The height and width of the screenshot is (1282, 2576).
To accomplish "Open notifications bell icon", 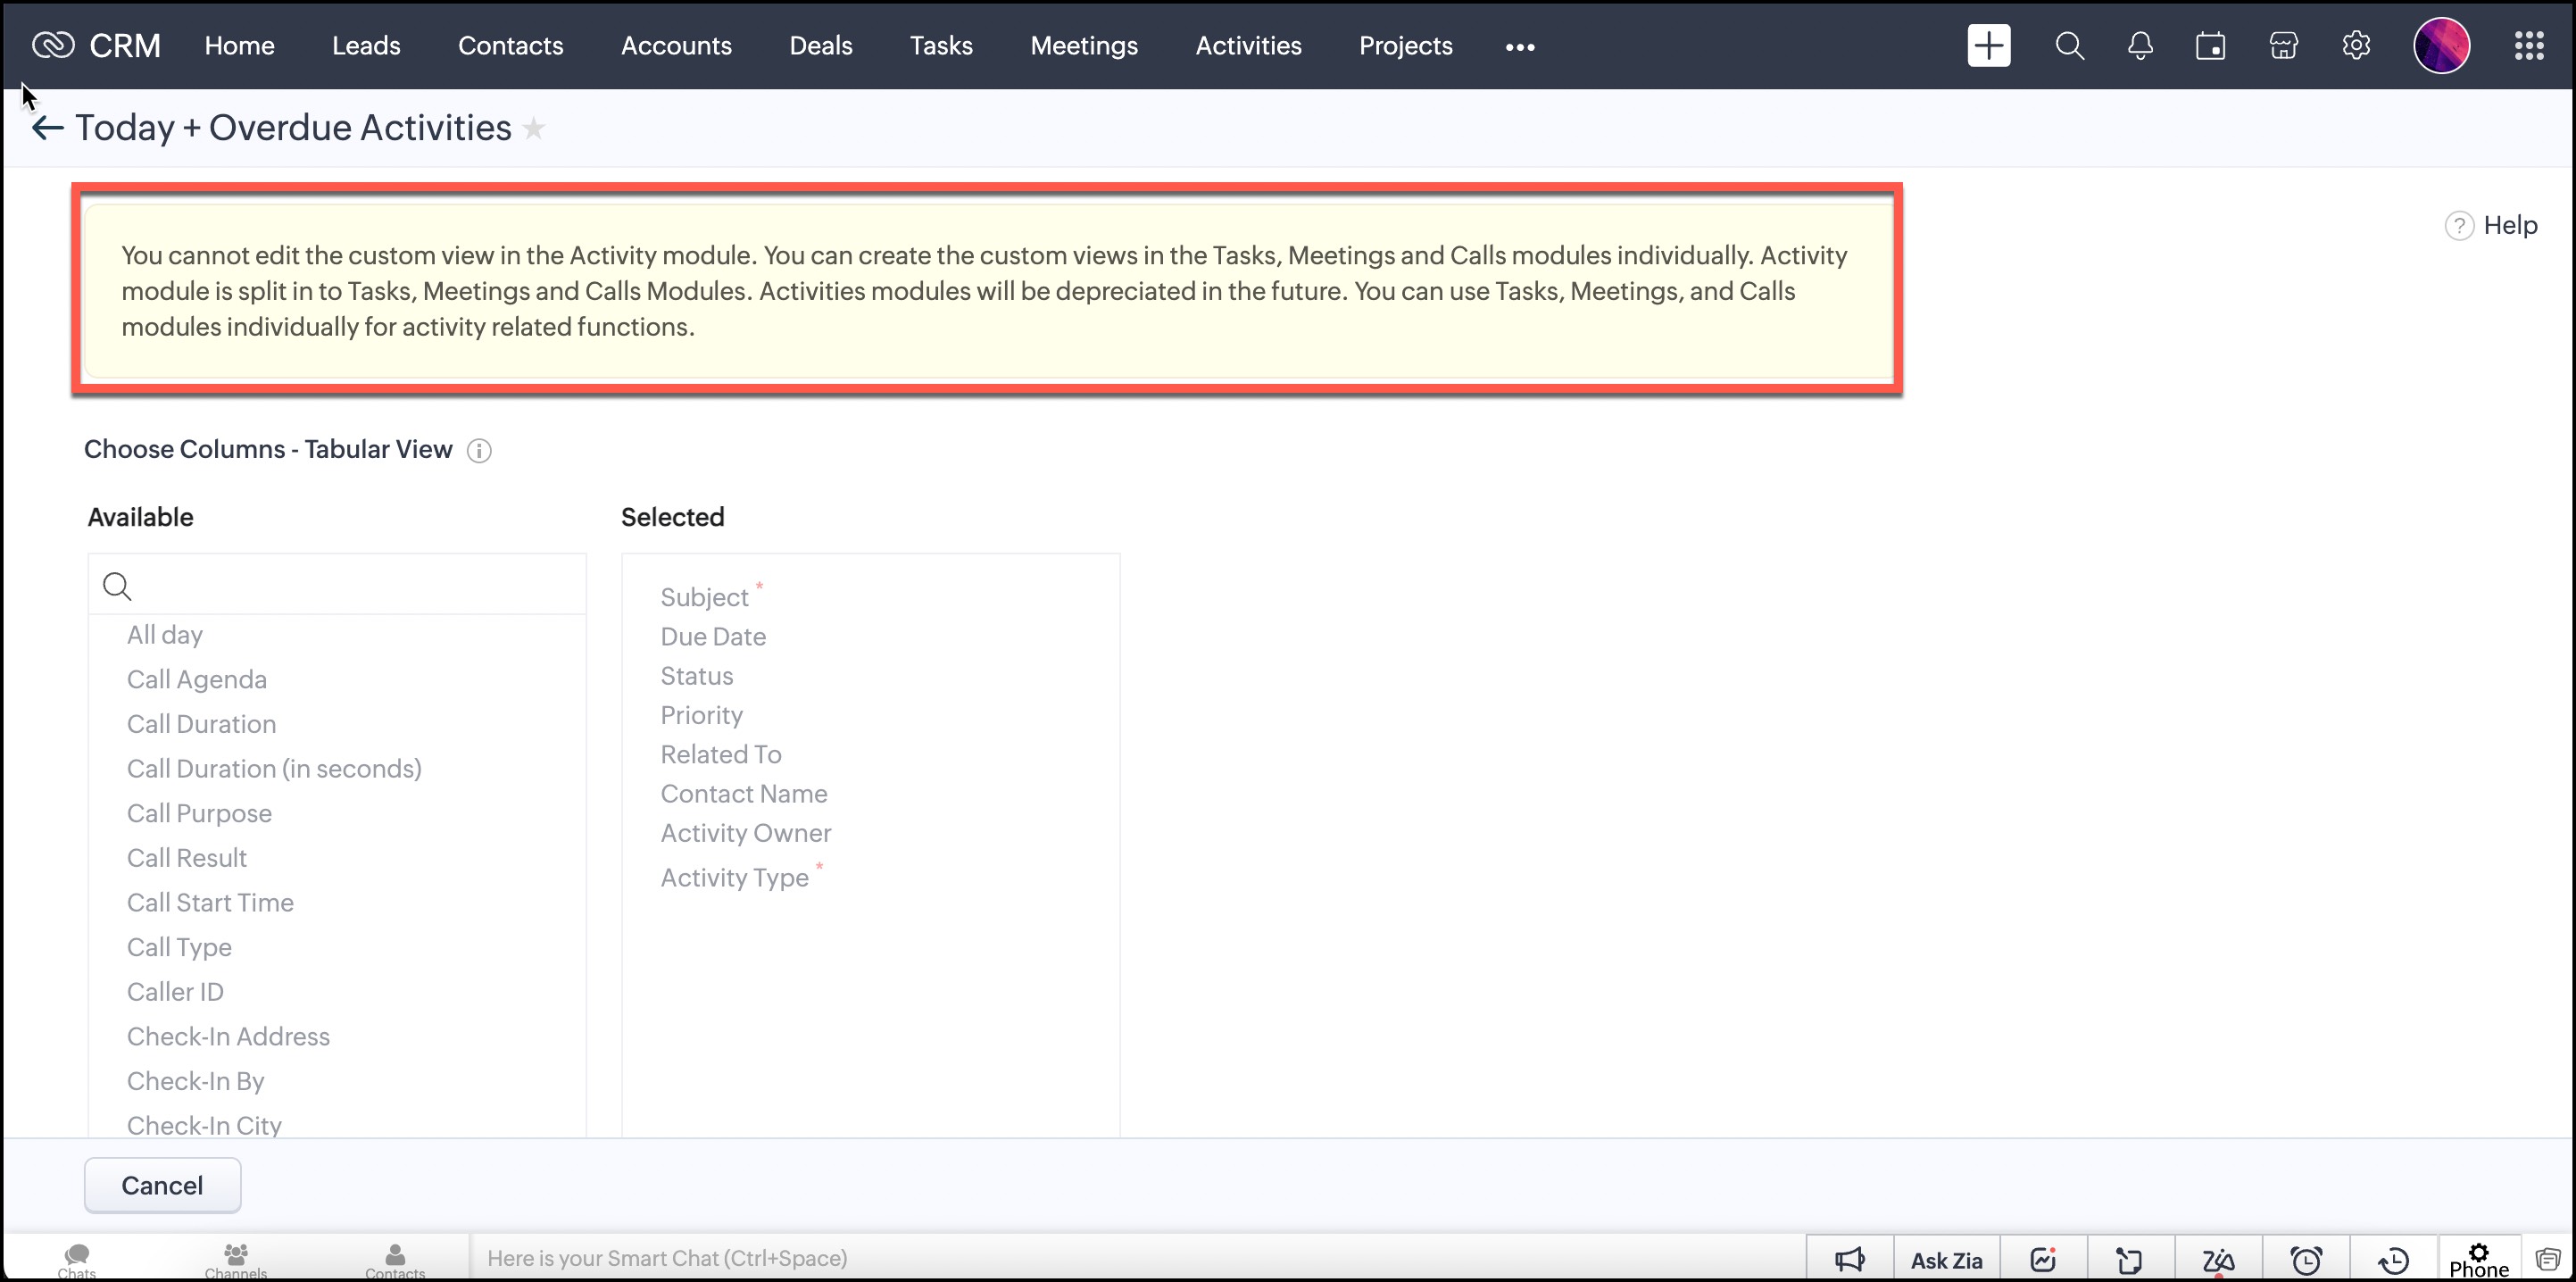I will 2140,46.
